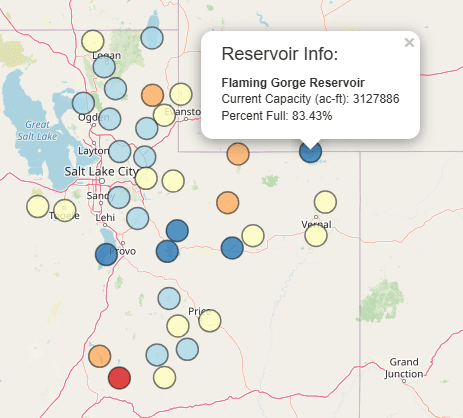Click the 'Percent Full: 83.43%' line

coord(277,116)
